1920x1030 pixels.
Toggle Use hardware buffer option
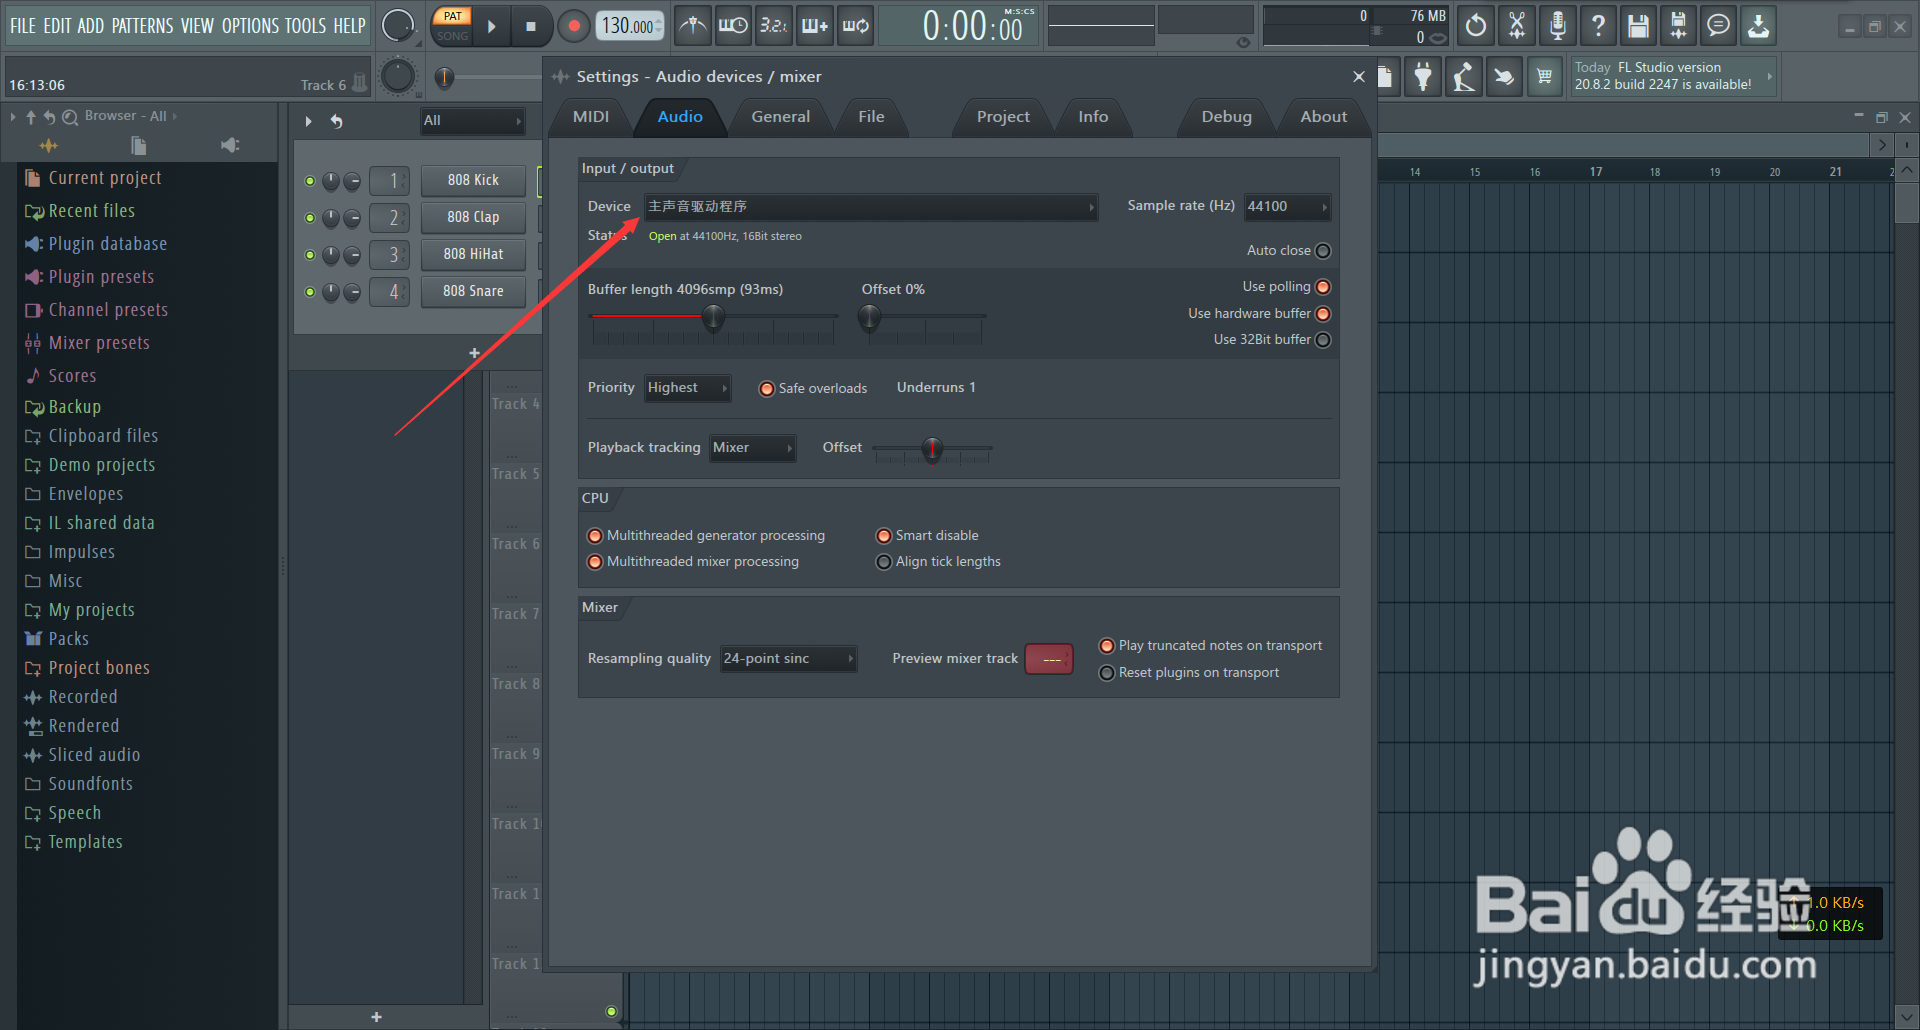(x=1323, y=314)
